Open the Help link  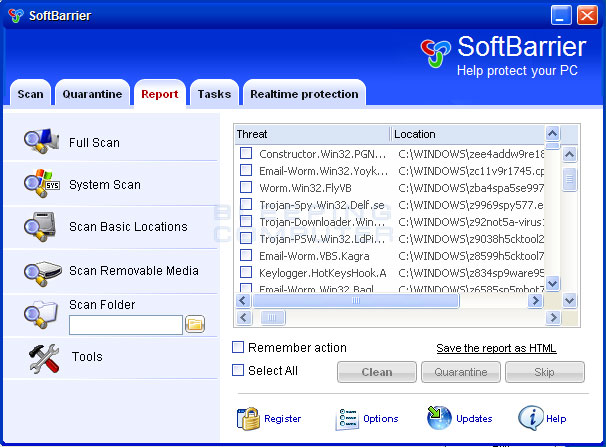point(556,419)
